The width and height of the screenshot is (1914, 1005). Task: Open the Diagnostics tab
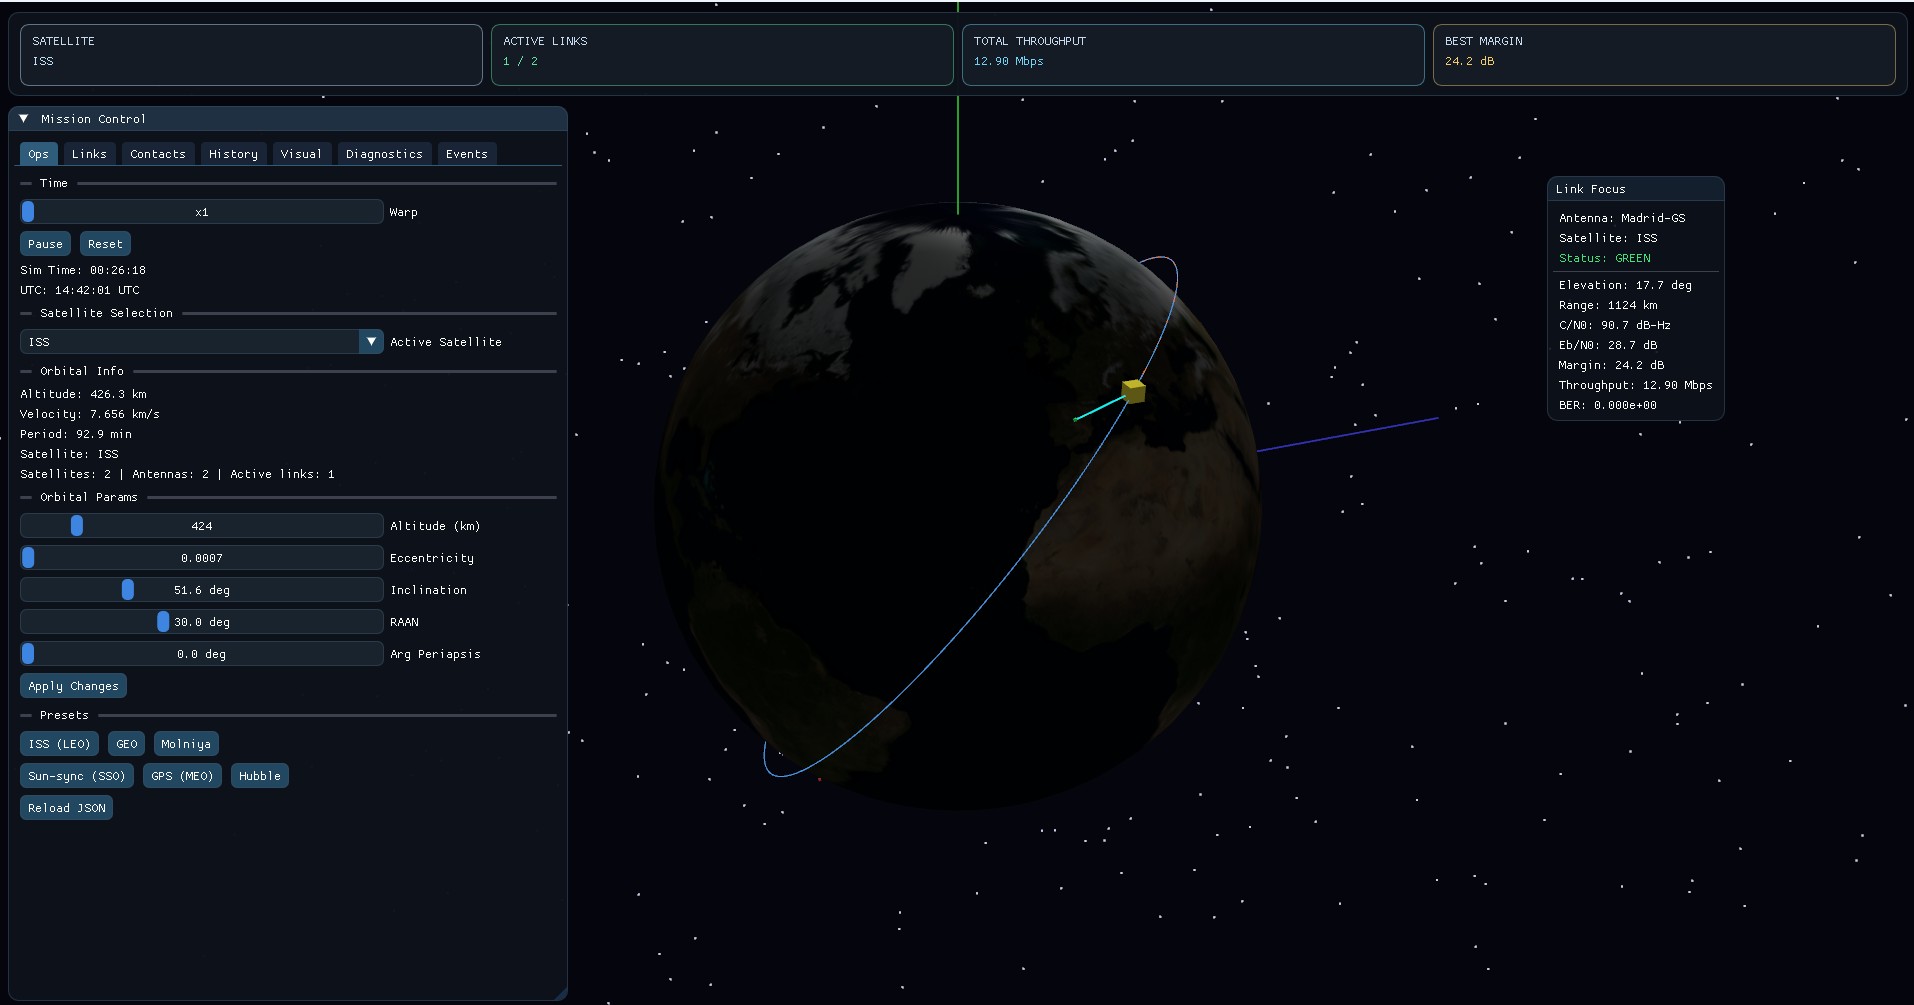(384, 153)
